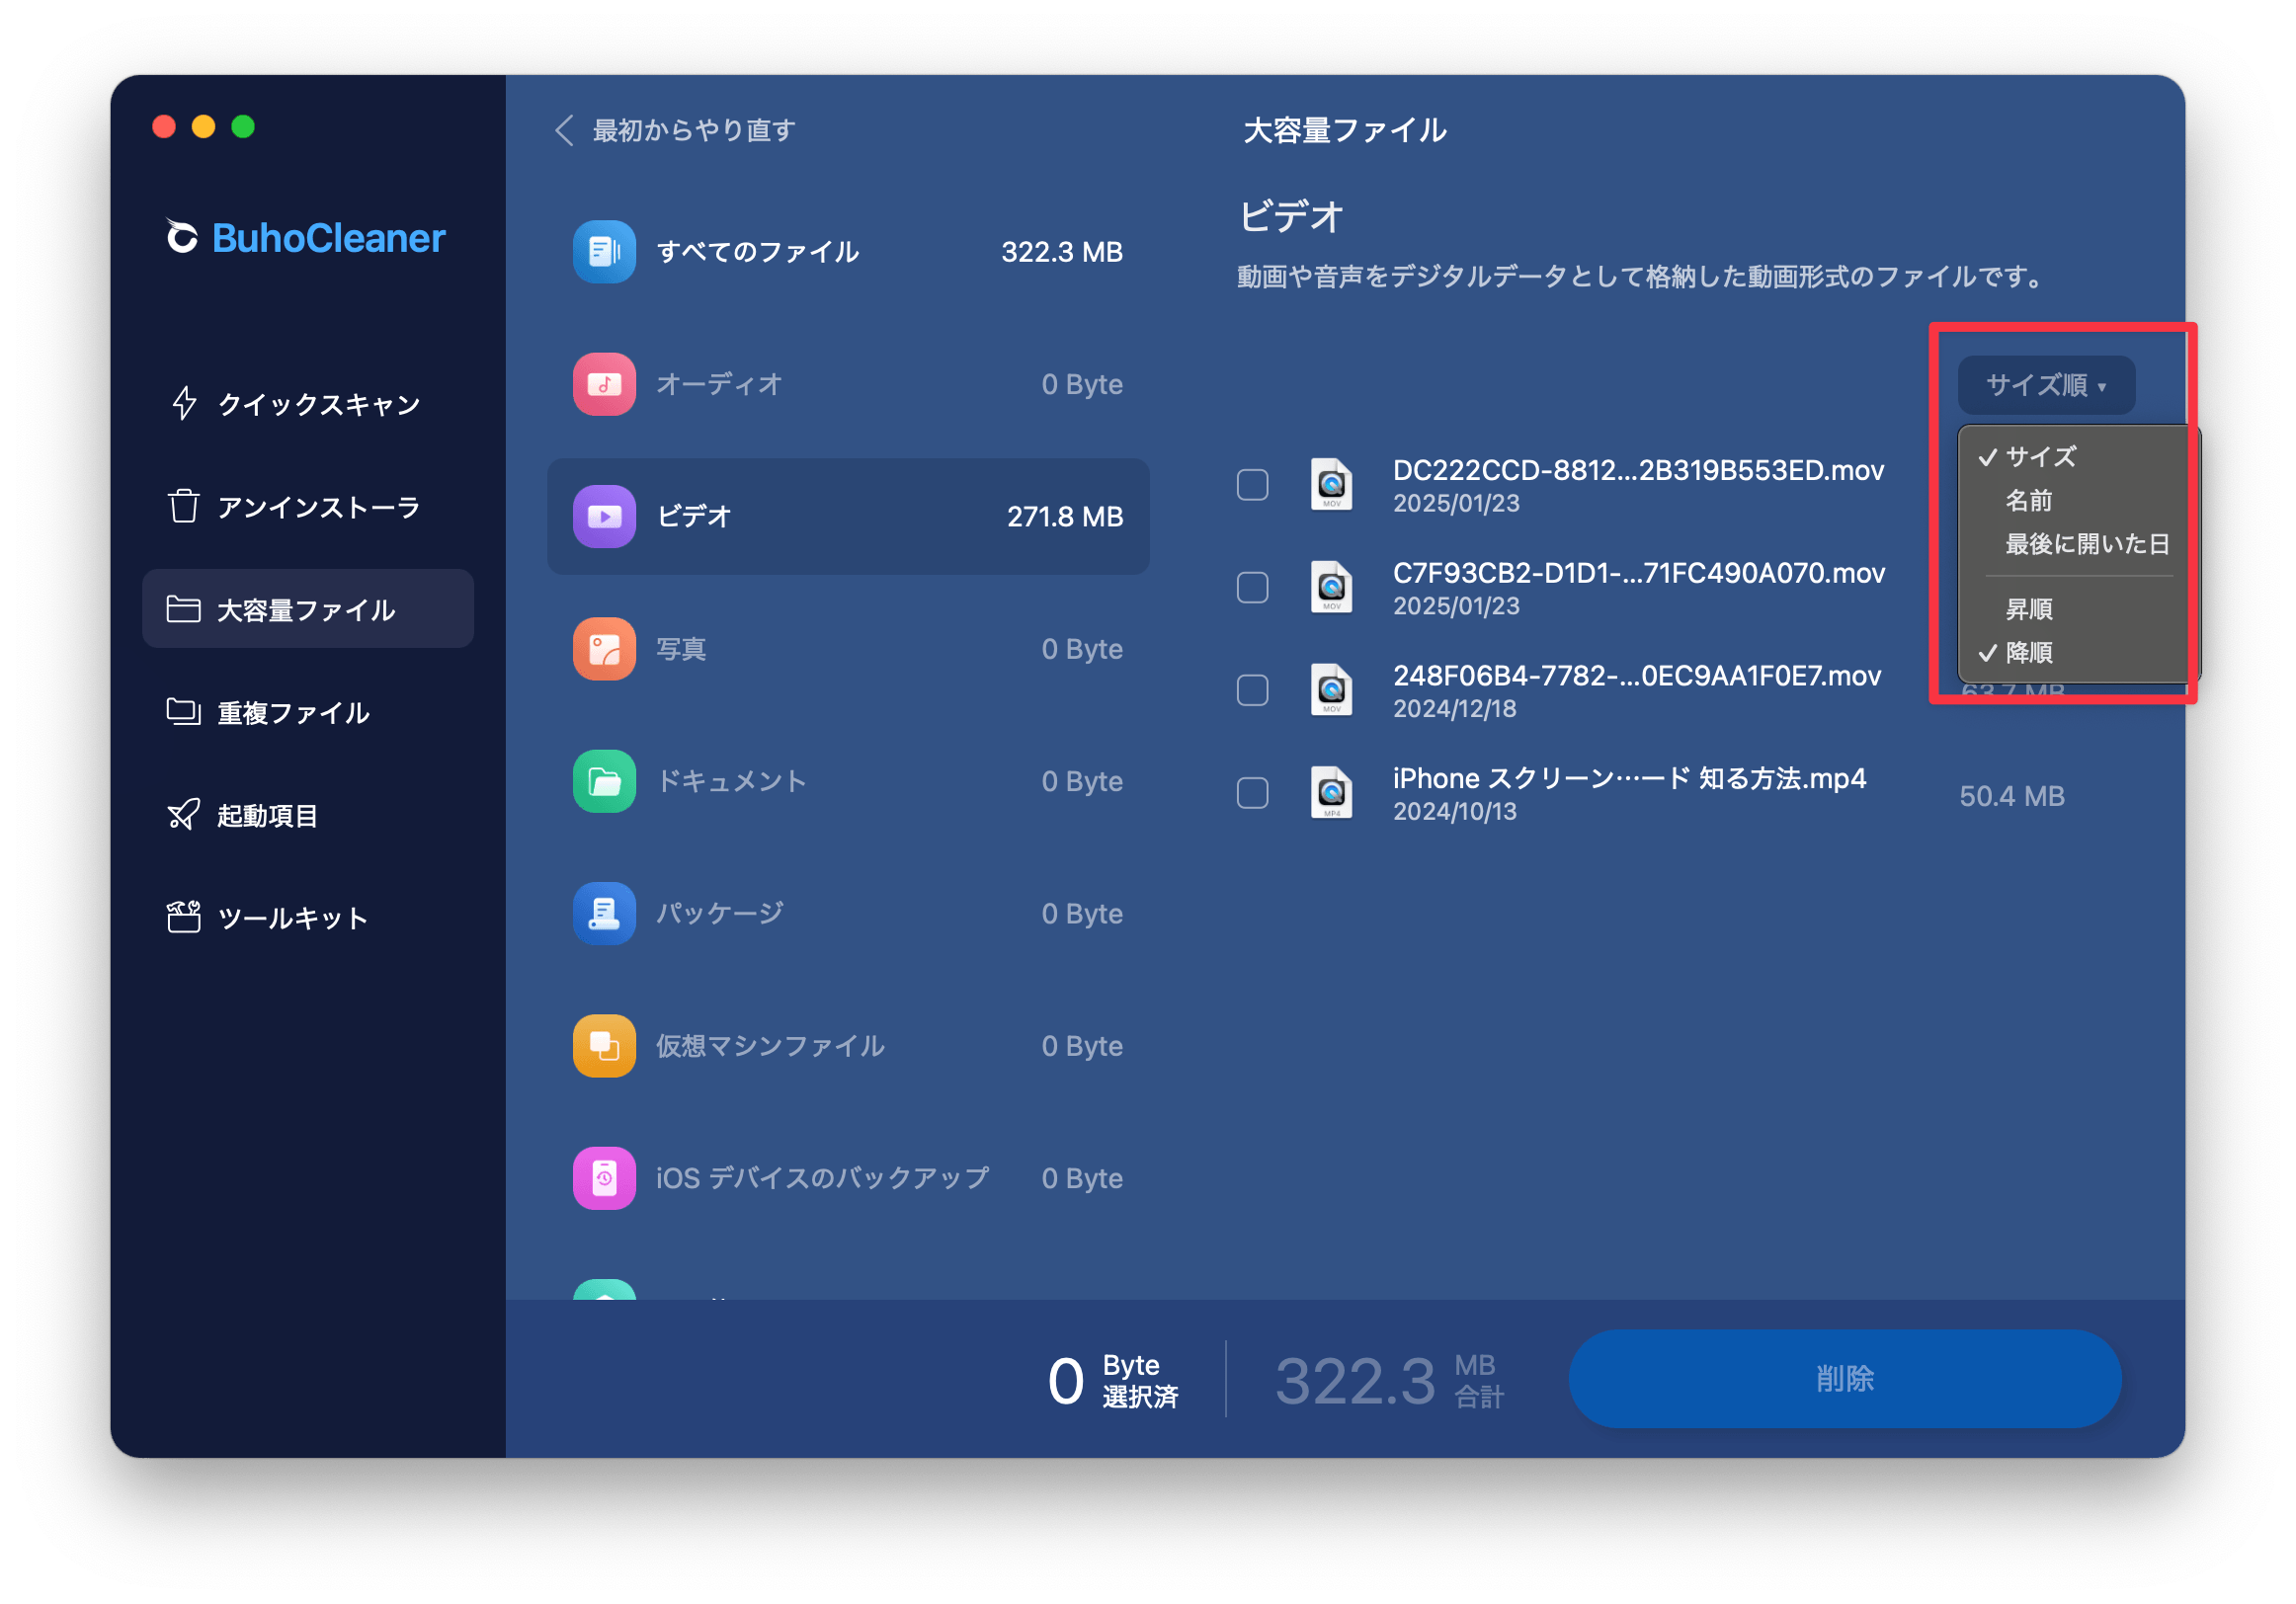
Task: Click the back chevron arrow icon
Action: pos(565,130)
